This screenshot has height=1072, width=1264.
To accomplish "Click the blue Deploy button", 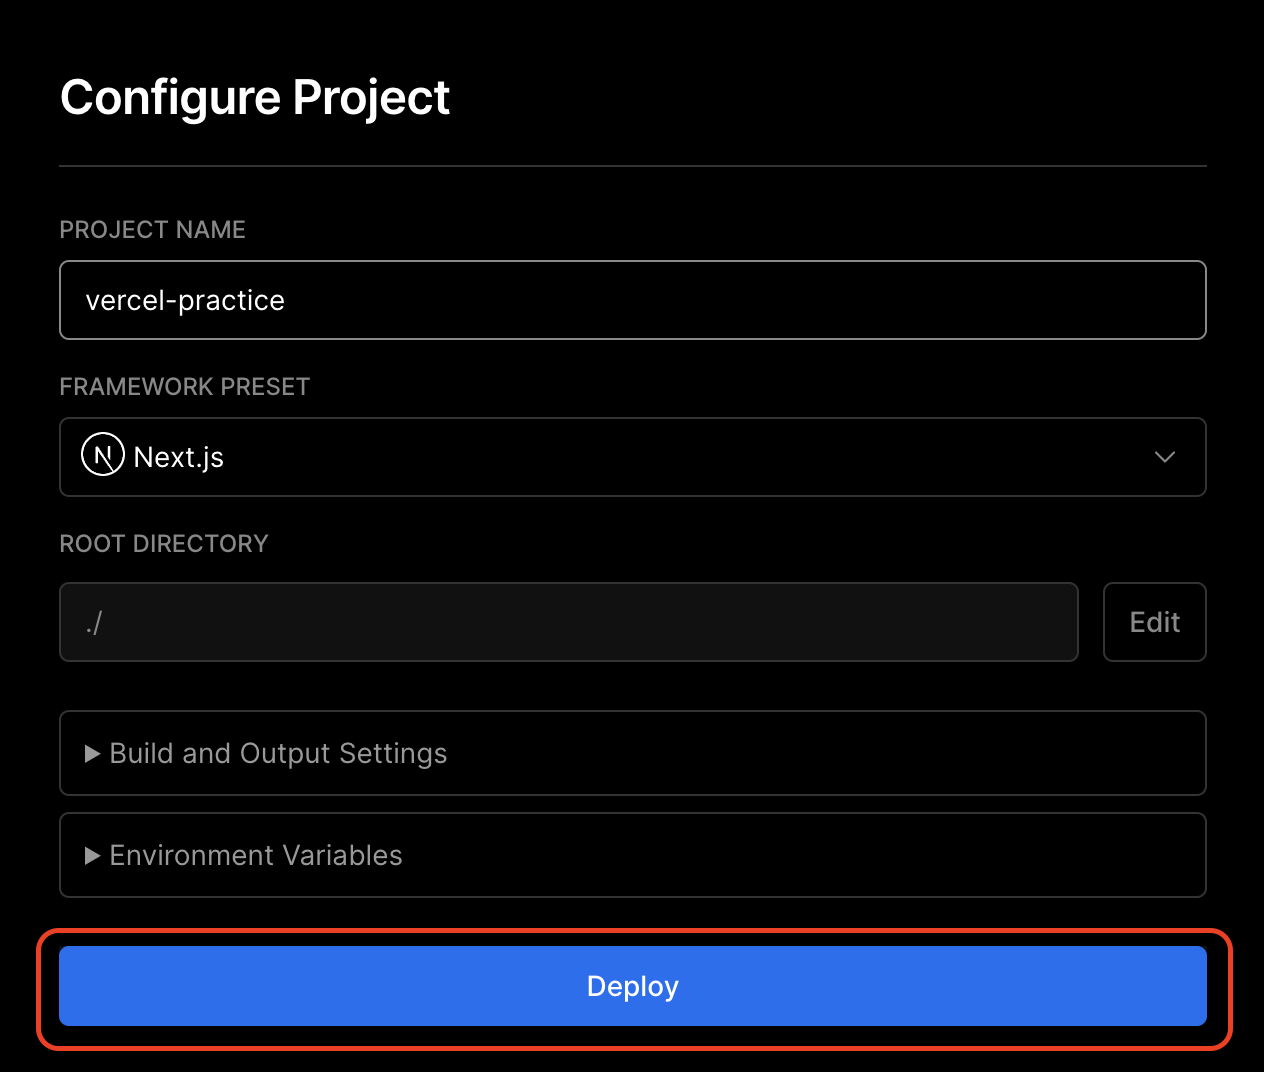I will (632, 986).
